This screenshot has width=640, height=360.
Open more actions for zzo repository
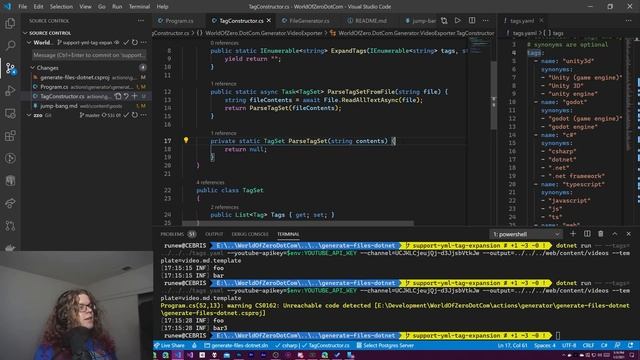pyautogui.click(x=143, y=115)
